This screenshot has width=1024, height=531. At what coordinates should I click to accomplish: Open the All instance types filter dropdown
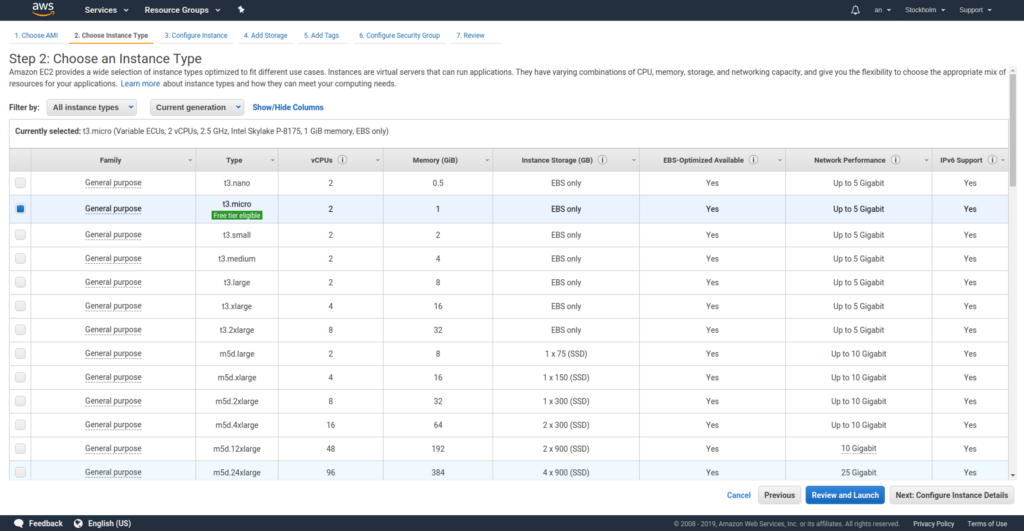pyautogui.click(x=91, y=107)
